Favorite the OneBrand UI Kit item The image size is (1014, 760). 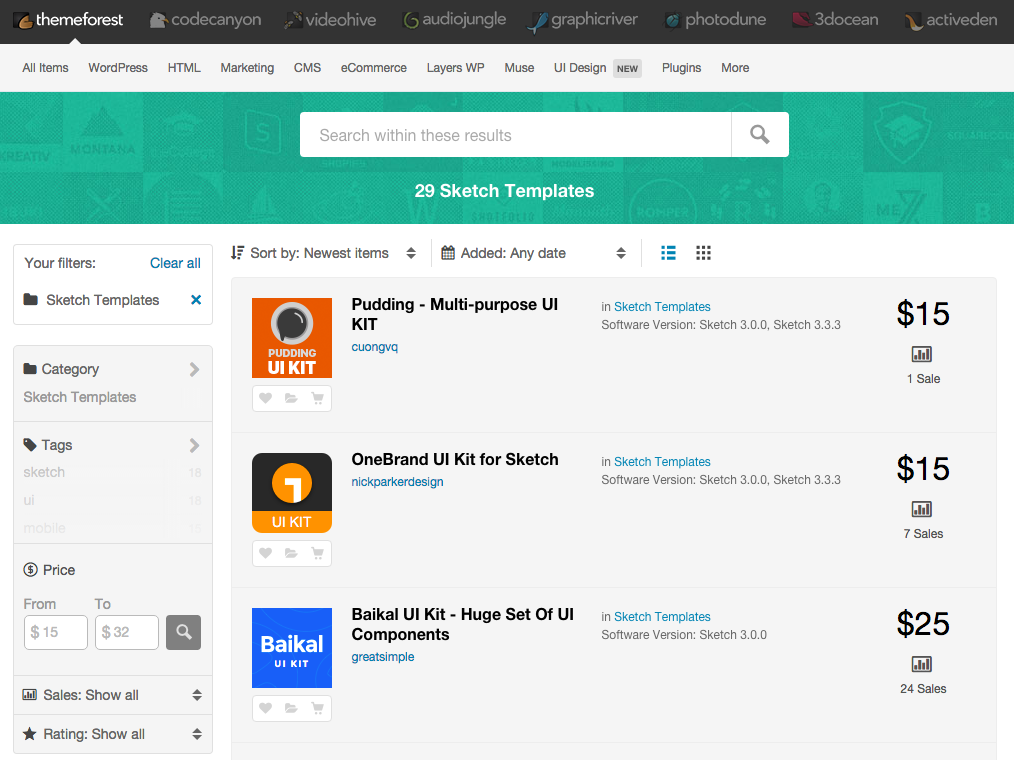pos(265,554)
